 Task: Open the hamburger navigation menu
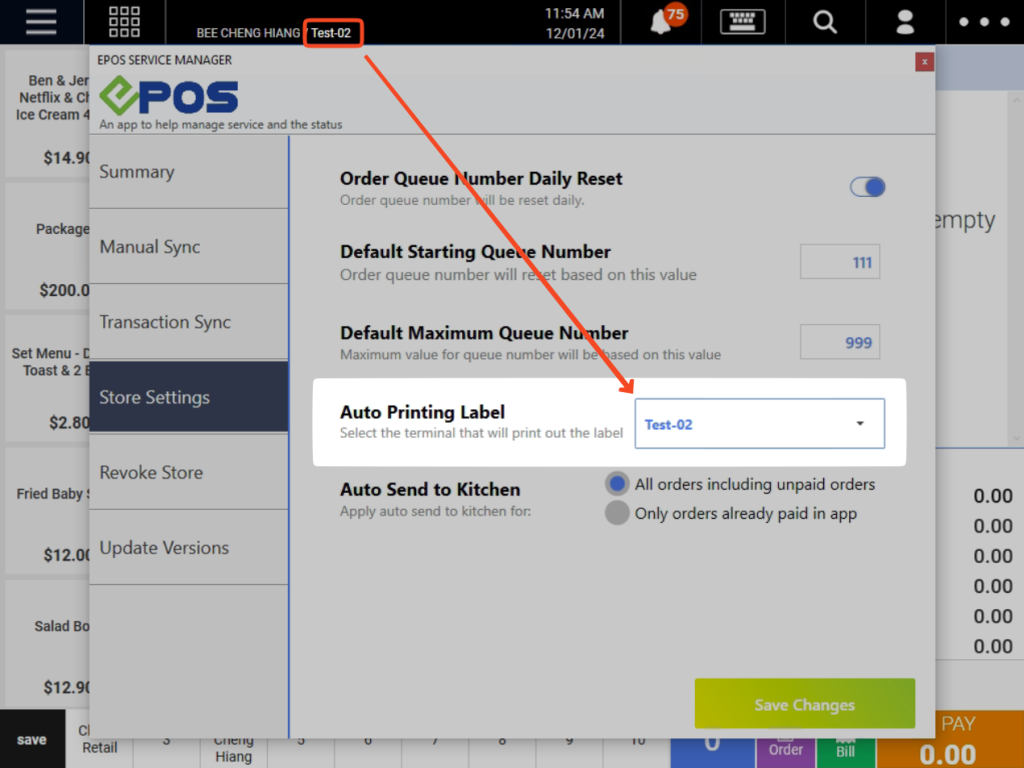point(39,22)
